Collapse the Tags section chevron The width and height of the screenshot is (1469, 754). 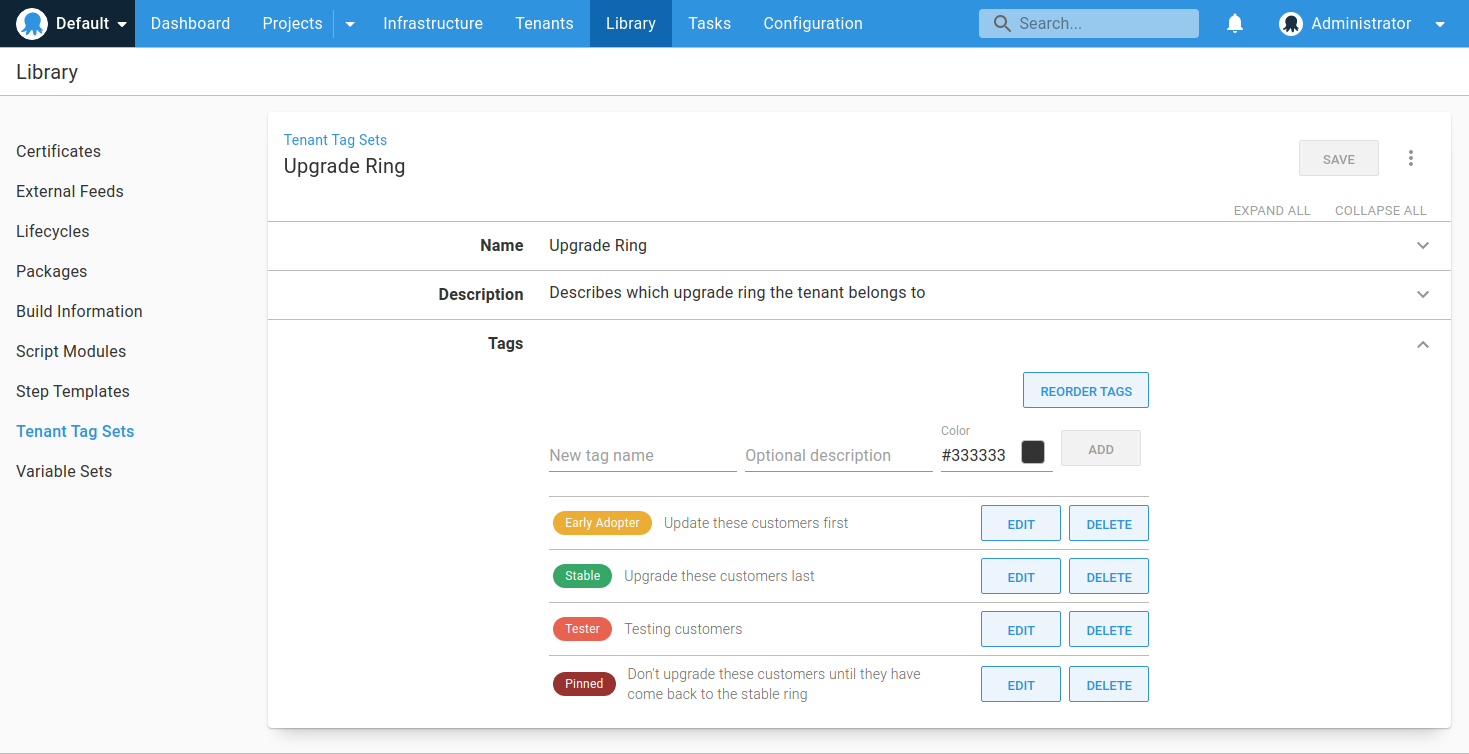(1423, 344)
